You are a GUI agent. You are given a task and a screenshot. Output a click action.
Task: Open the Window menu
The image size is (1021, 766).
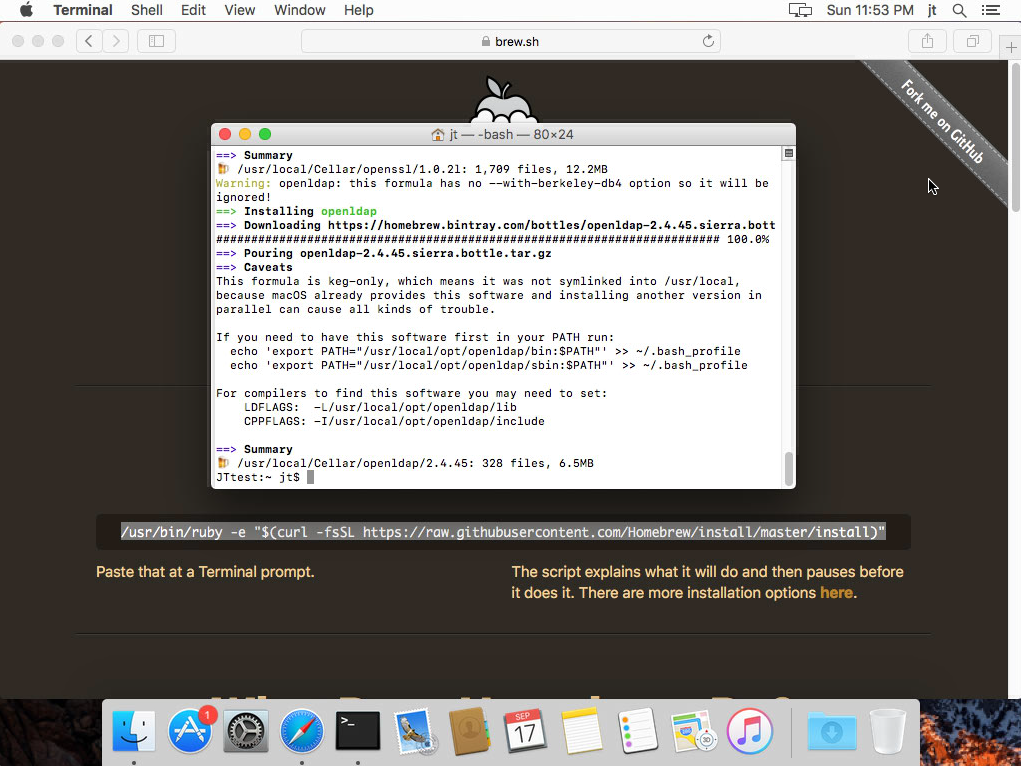tap(300, 10)
